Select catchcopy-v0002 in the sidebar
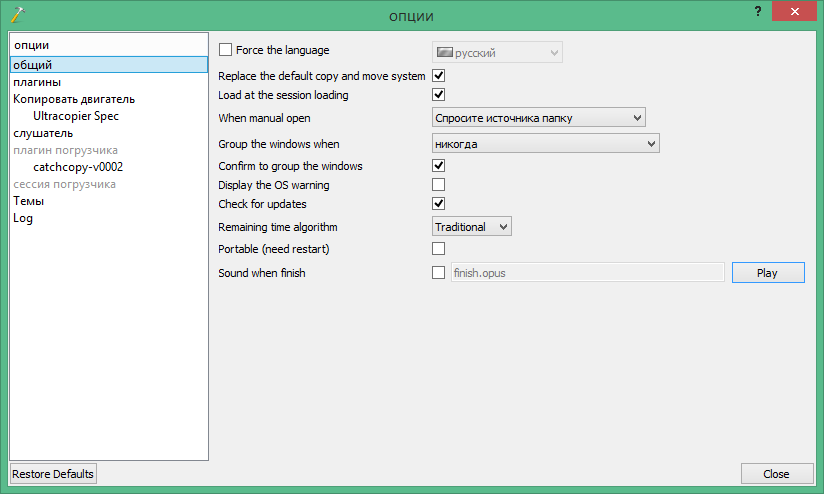 point(78,167)
